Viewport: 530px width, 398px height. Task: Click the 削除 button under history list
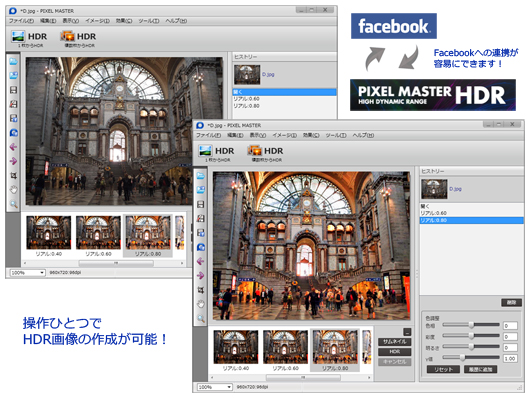tap(511, 302)
